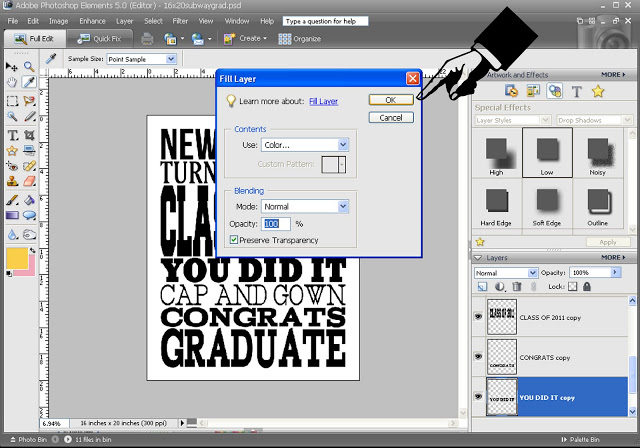Click the yellow foreground color swatch
The width and height of the screenshot is (640, 448).
[x=17, y=258]
